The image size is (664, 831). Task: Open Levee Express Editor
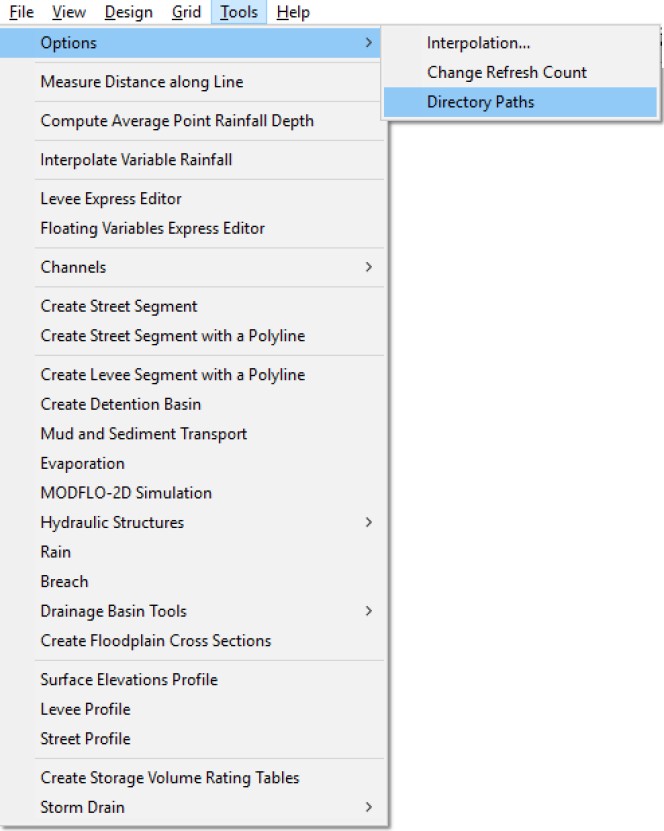pyautogui.click(x=110, y=199)
